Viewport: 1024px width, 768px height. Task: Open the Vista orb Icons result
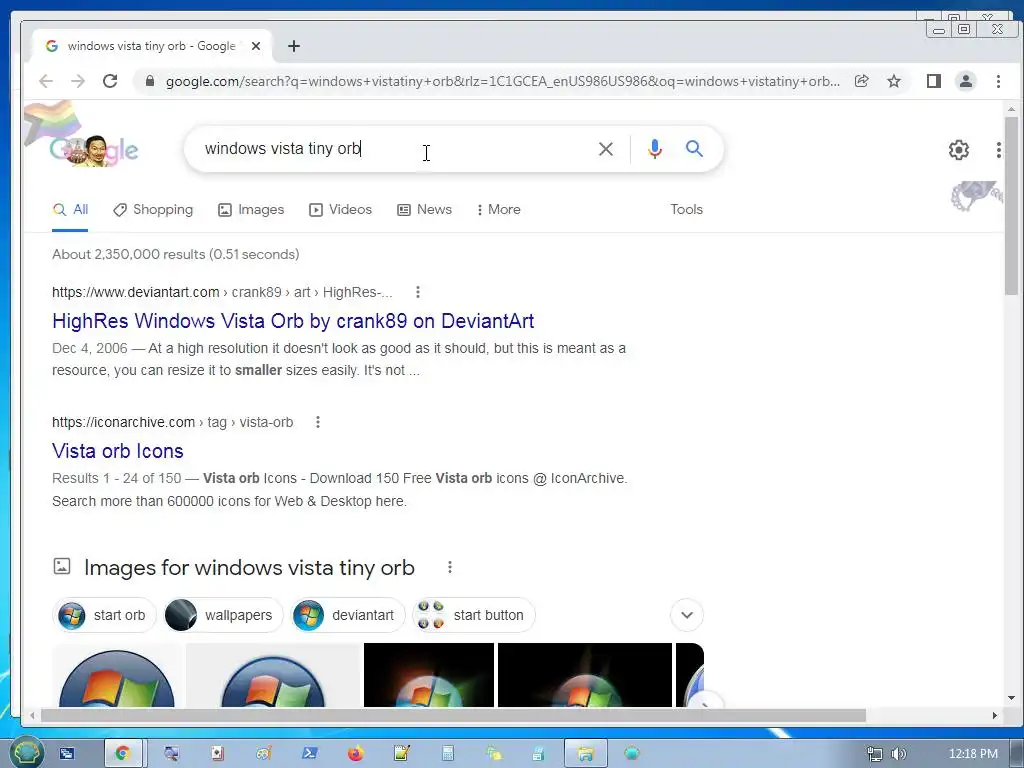click(x=118, y=451)
